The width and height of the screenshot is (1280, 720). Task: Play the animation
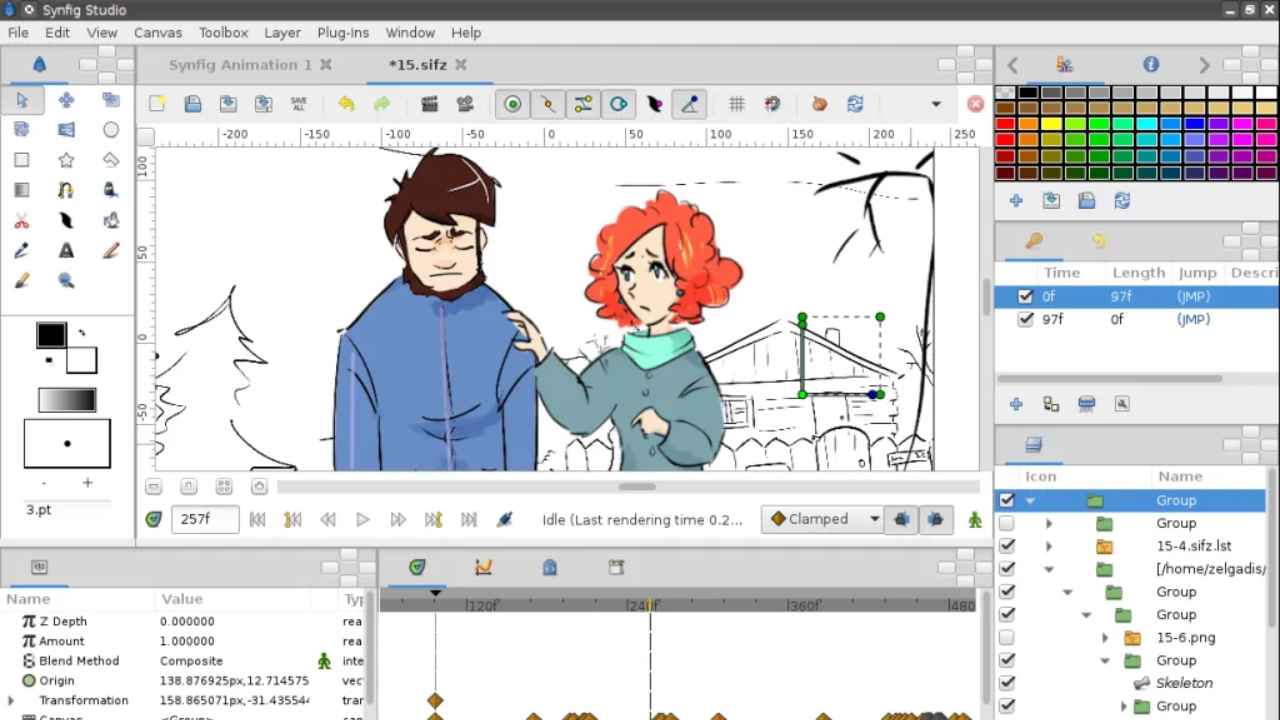pos(363,519)
